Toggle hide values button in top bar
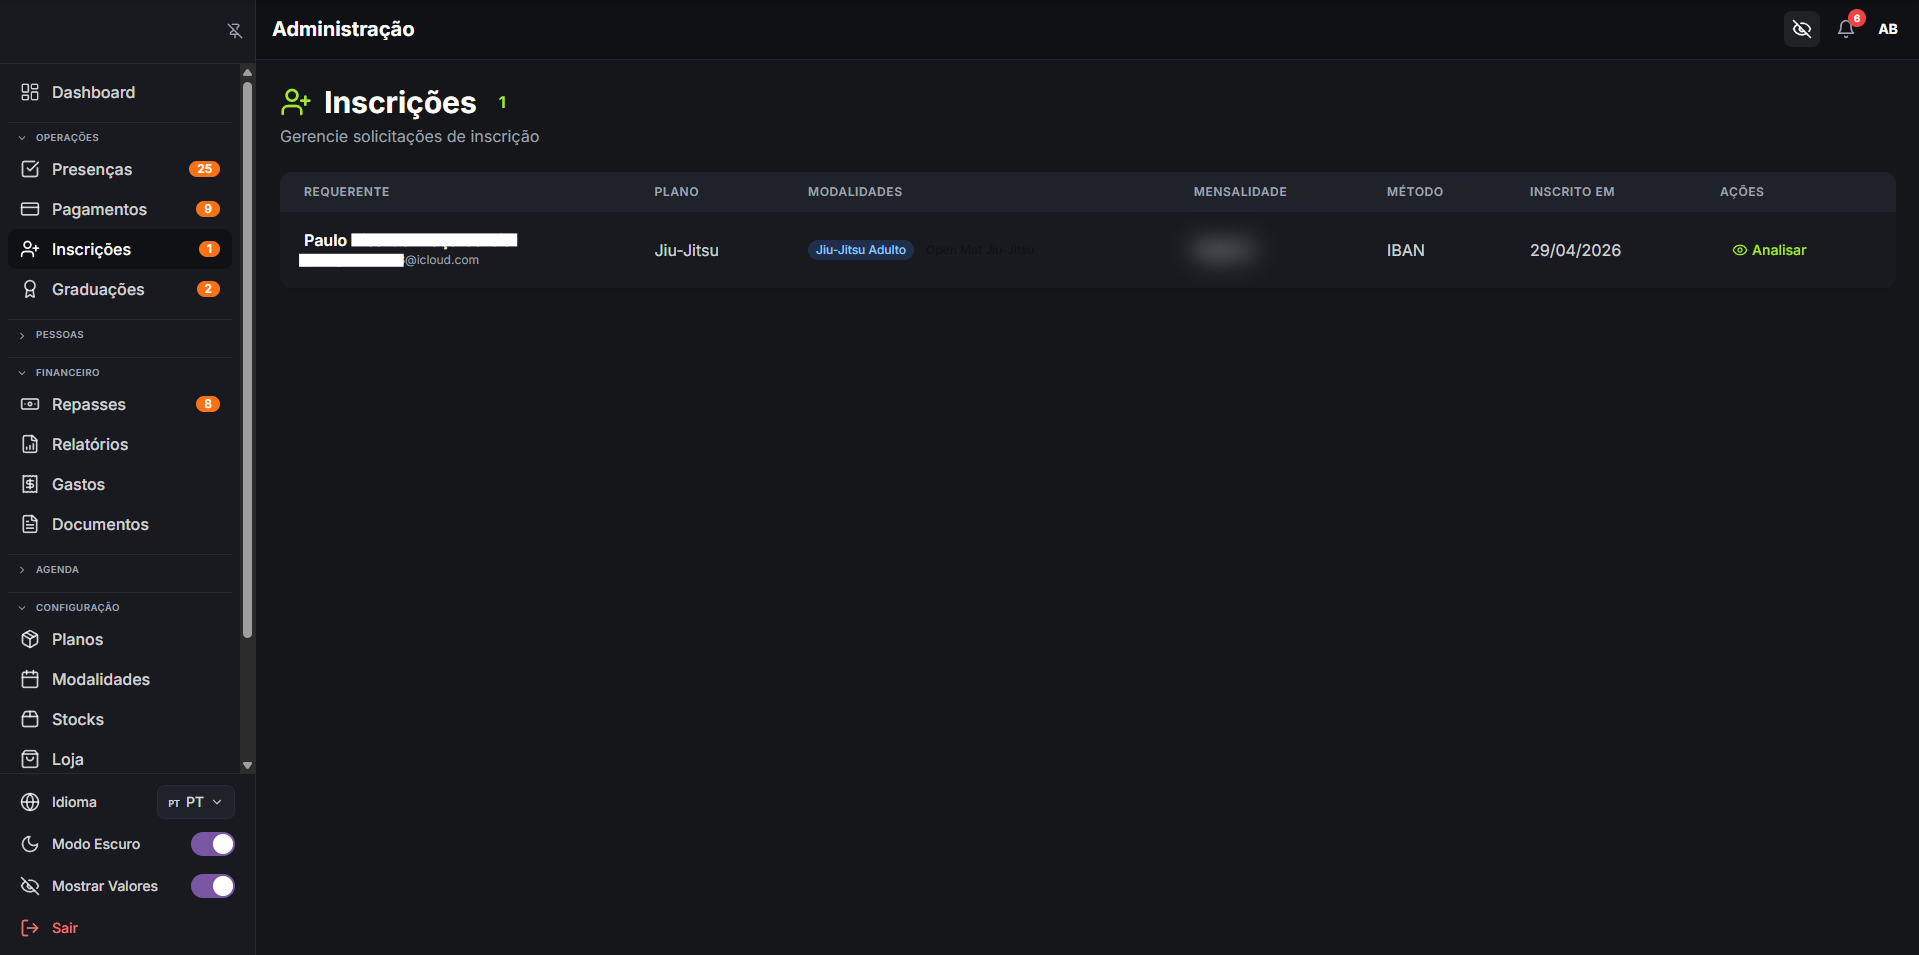The image size is (1919, 955). coord(1802,29)
